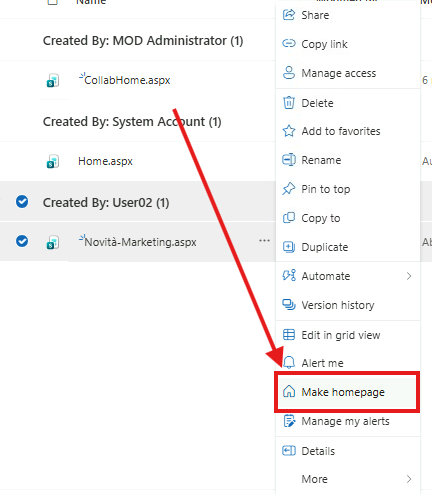This screenshot has height=494, width=432.
Task: Open Details from the context menu
Action: pyautogui.click(x=348, y=451)
